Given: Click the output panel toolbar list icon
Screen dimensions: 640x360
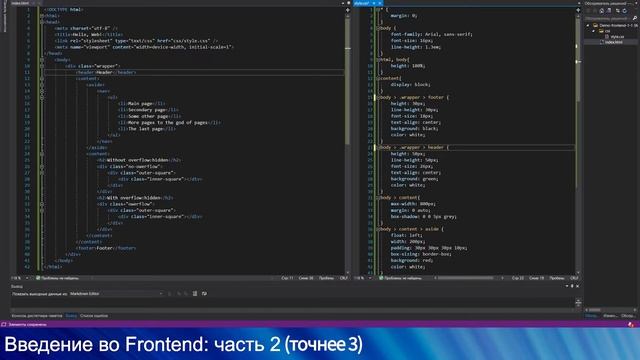Looking at the screenshot, I should tap(195, 293).
